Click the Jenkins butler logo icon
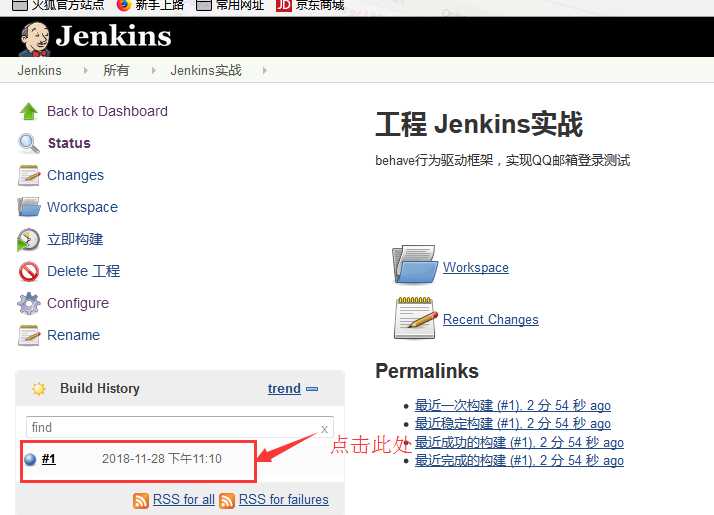The height and width of the screenshot is (515, 714). point(34,39)
